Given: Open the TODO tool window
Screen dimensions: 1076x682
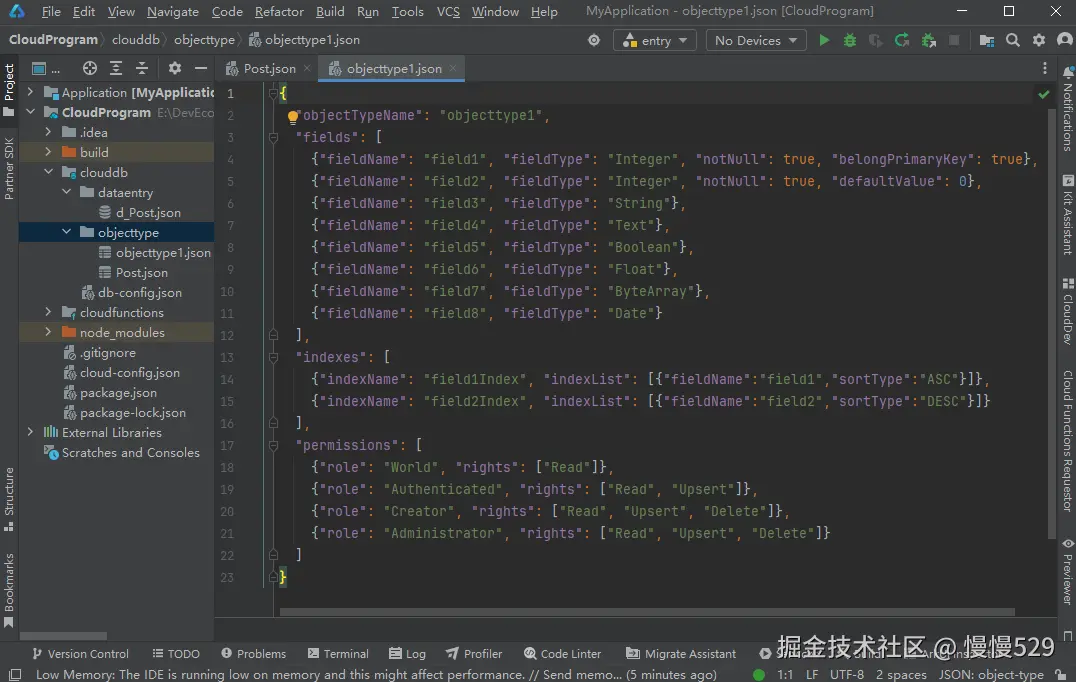Looking at the screenshot, I should [176, 654].
